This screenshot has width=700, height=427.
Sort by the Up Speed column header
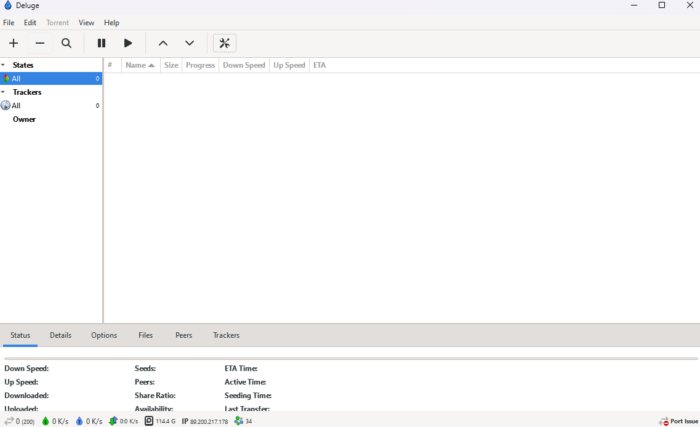coord(289,65)
